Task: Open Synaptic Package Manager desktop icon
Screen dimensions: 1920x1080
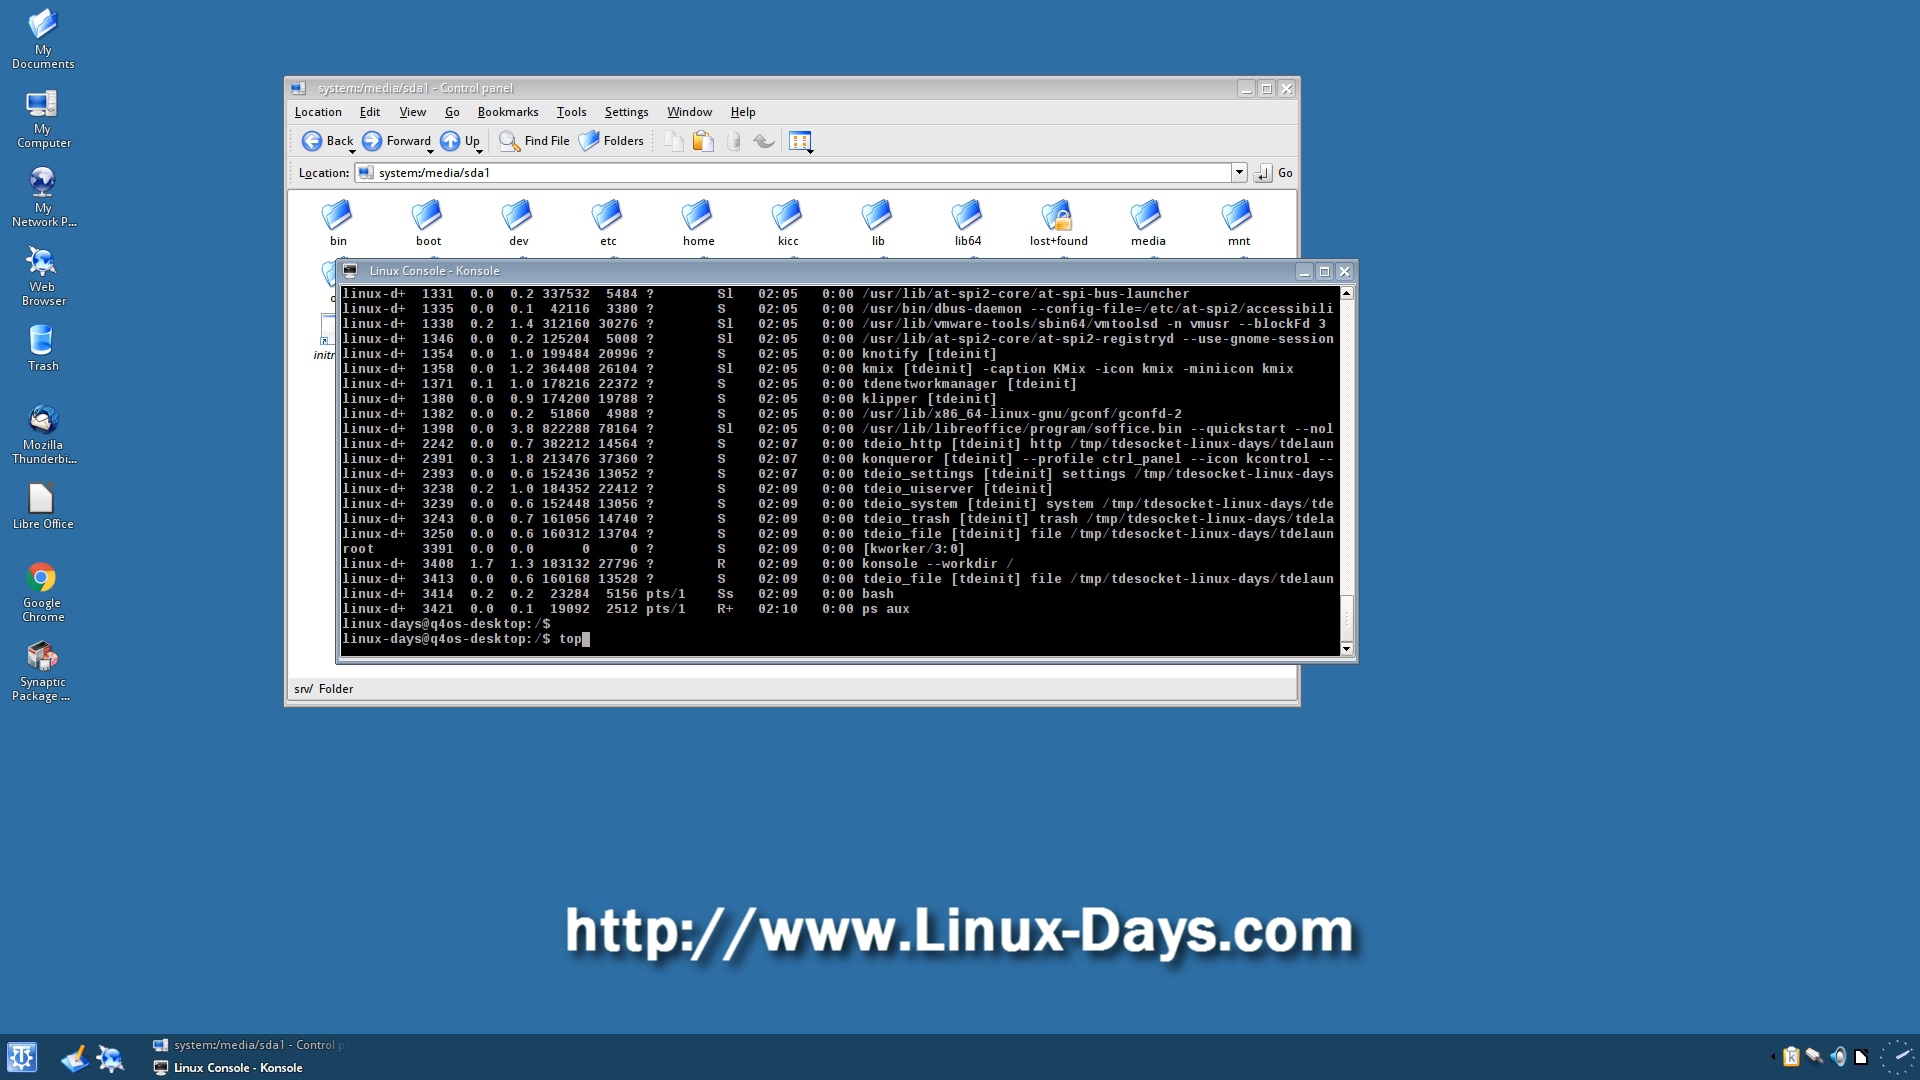Action: click(x=42, y=673)
